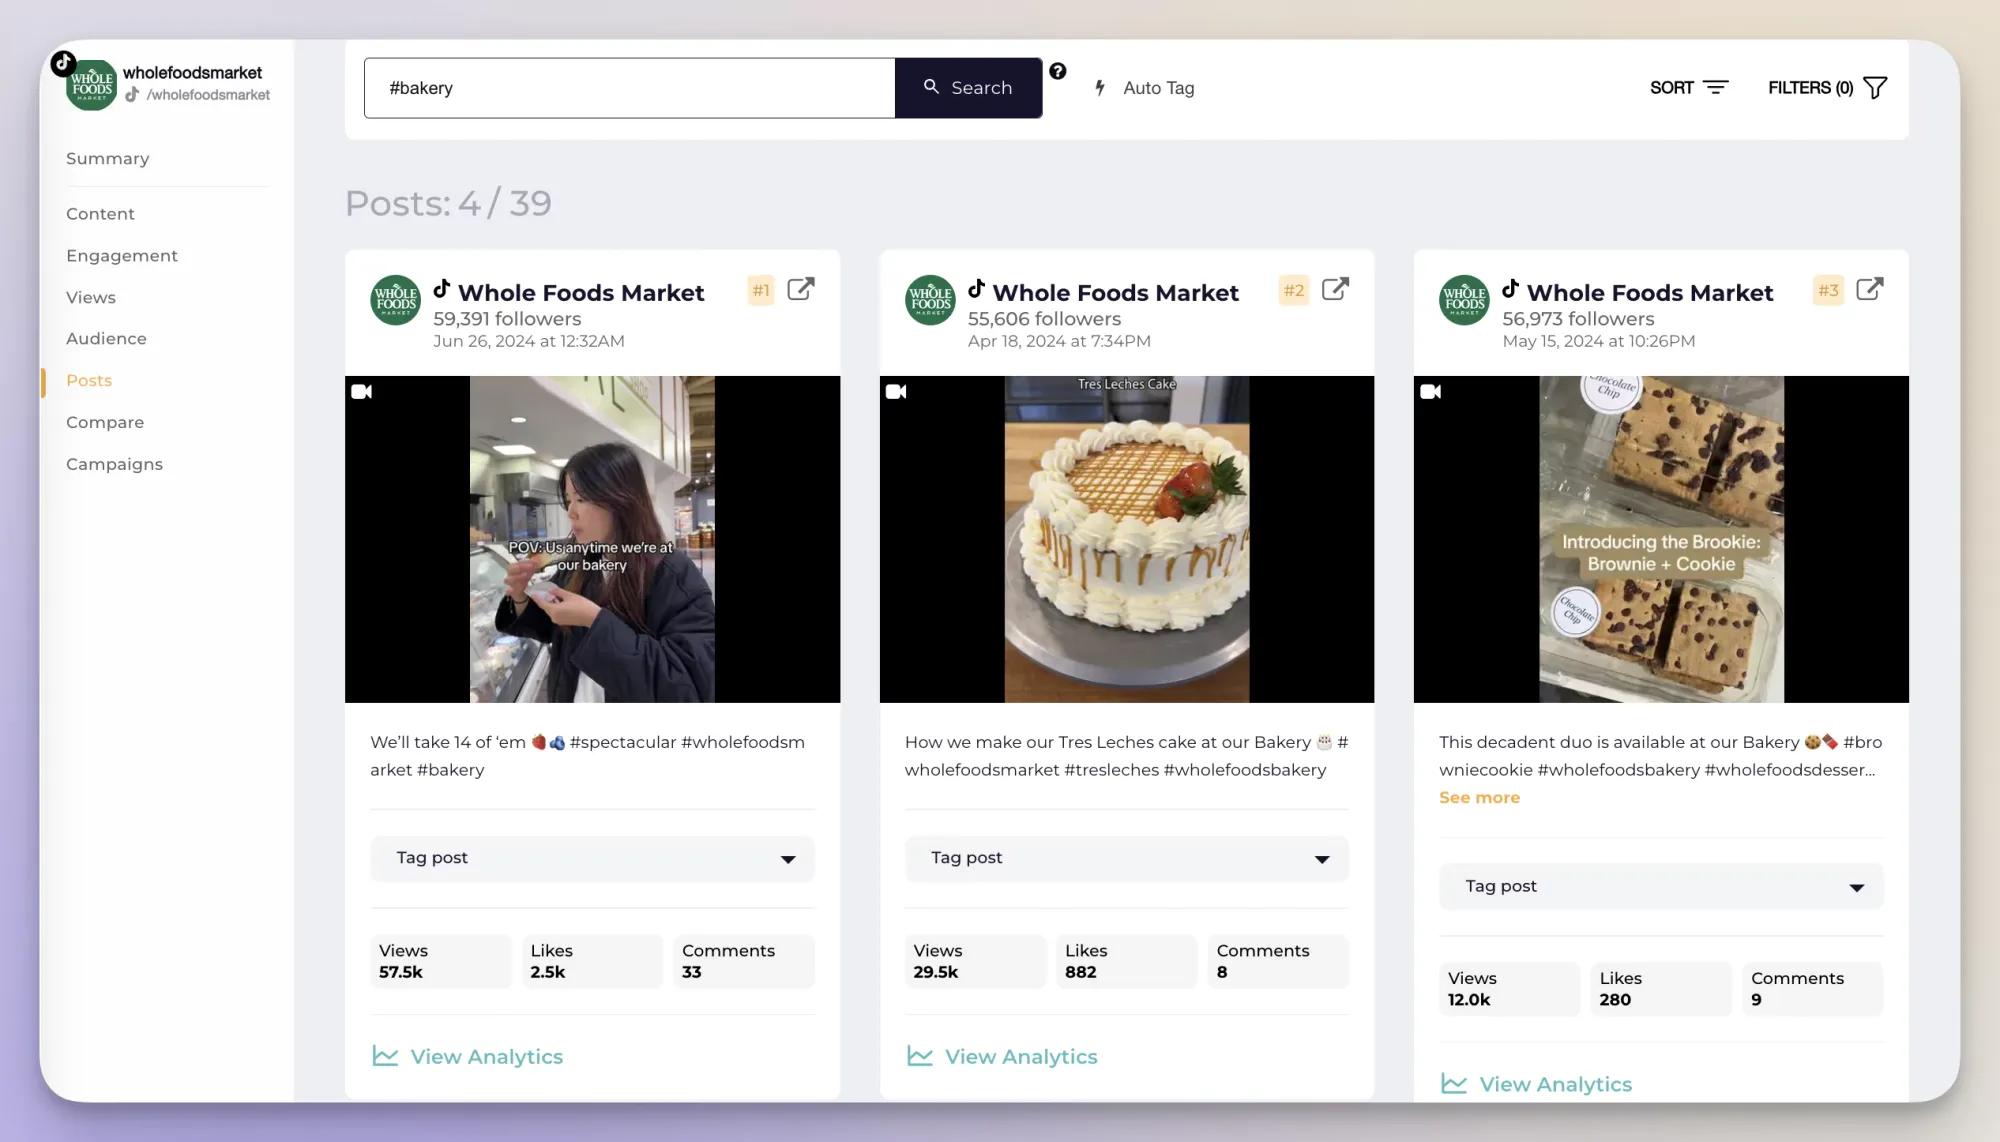2000x1142 pixels.
Task: Click Views 57.5k stat on post #1
Action: click(441, 961)
